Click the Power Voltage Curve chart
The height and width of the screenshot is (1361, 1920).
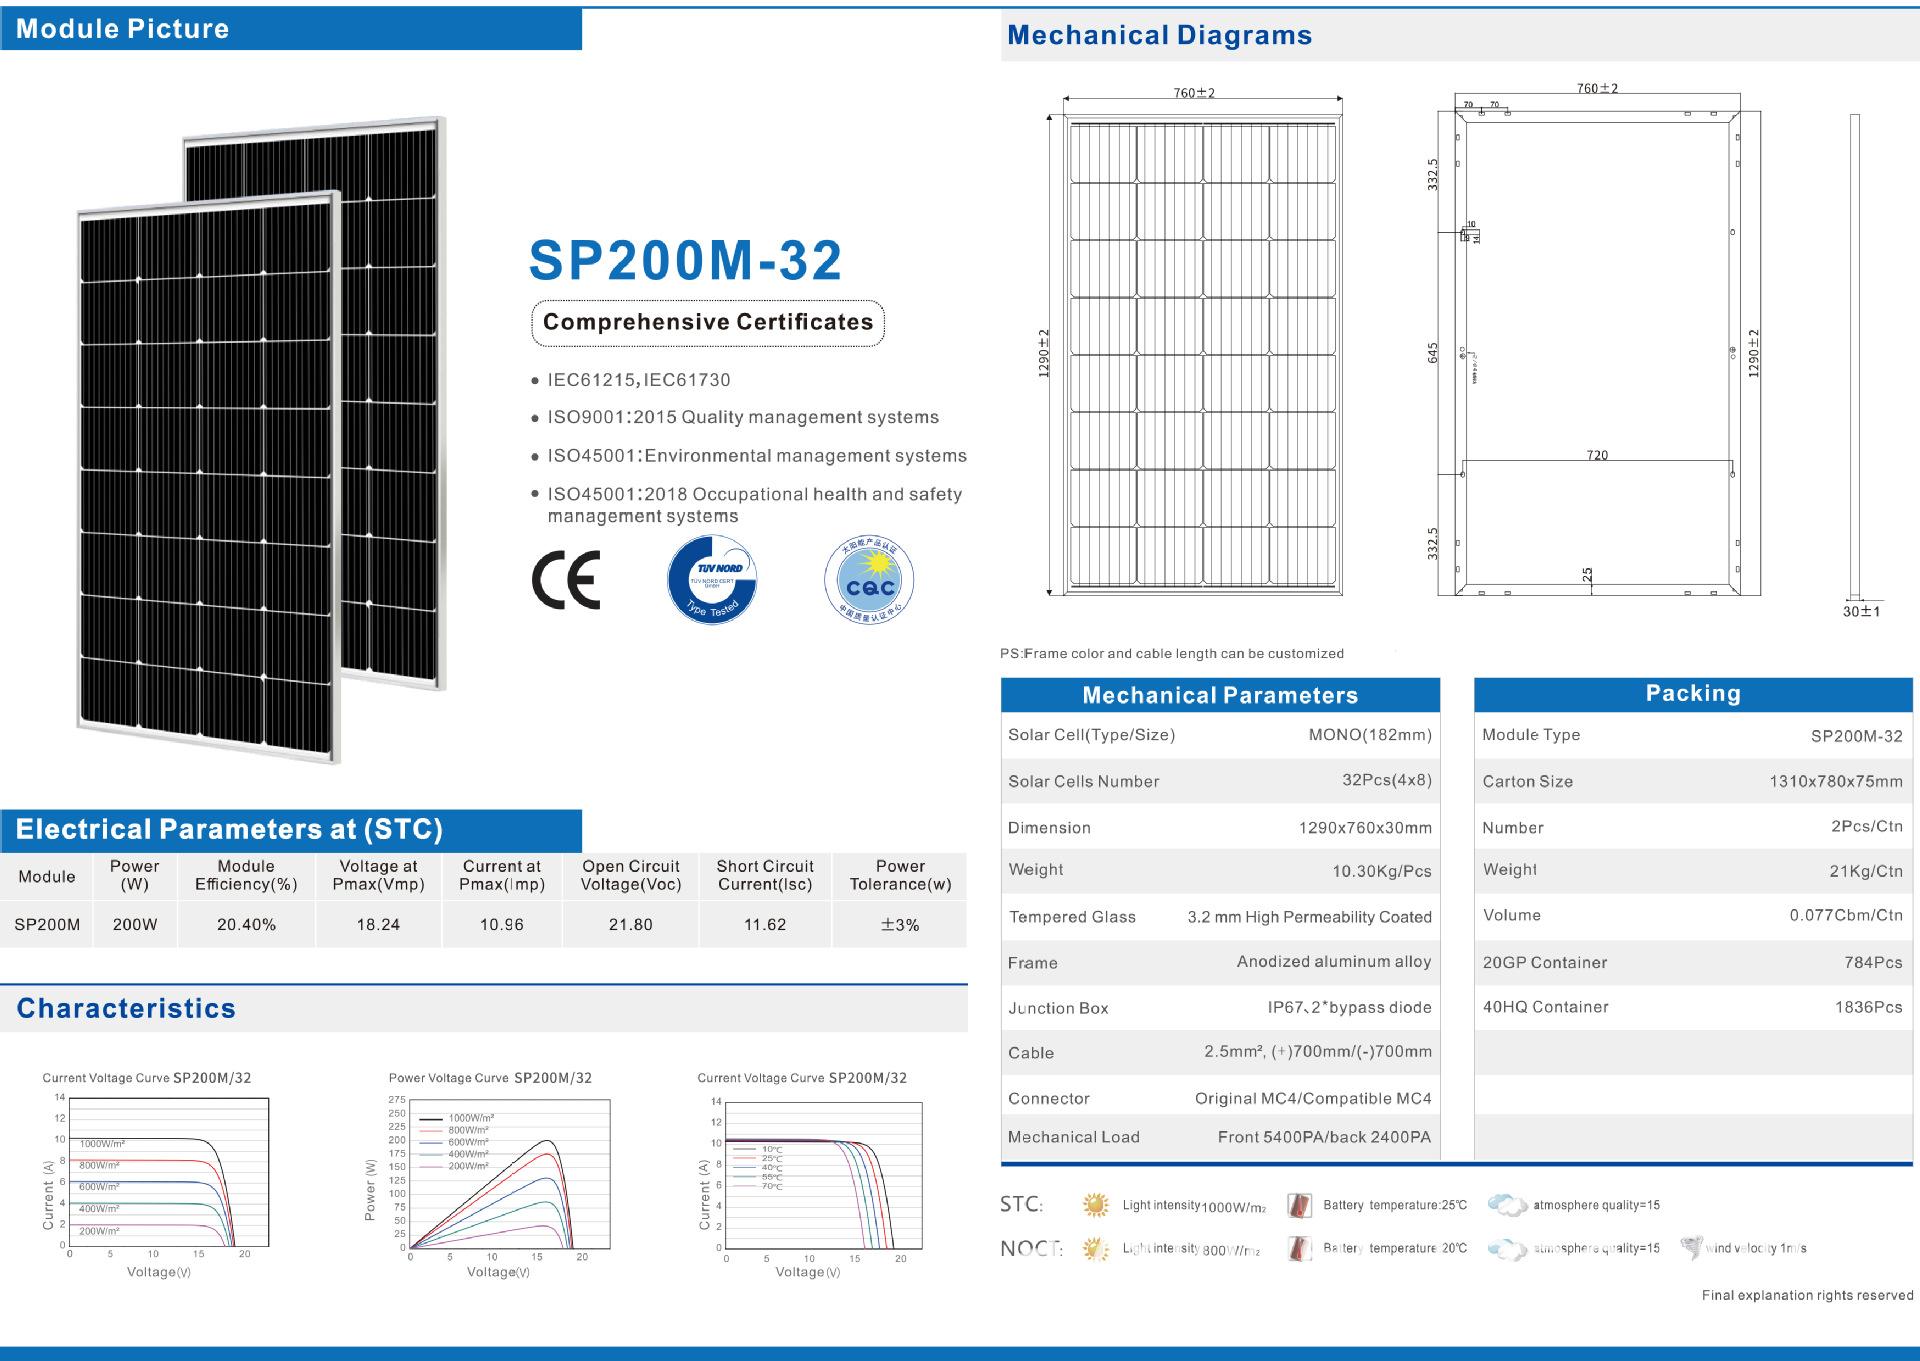coord(508,1174)
